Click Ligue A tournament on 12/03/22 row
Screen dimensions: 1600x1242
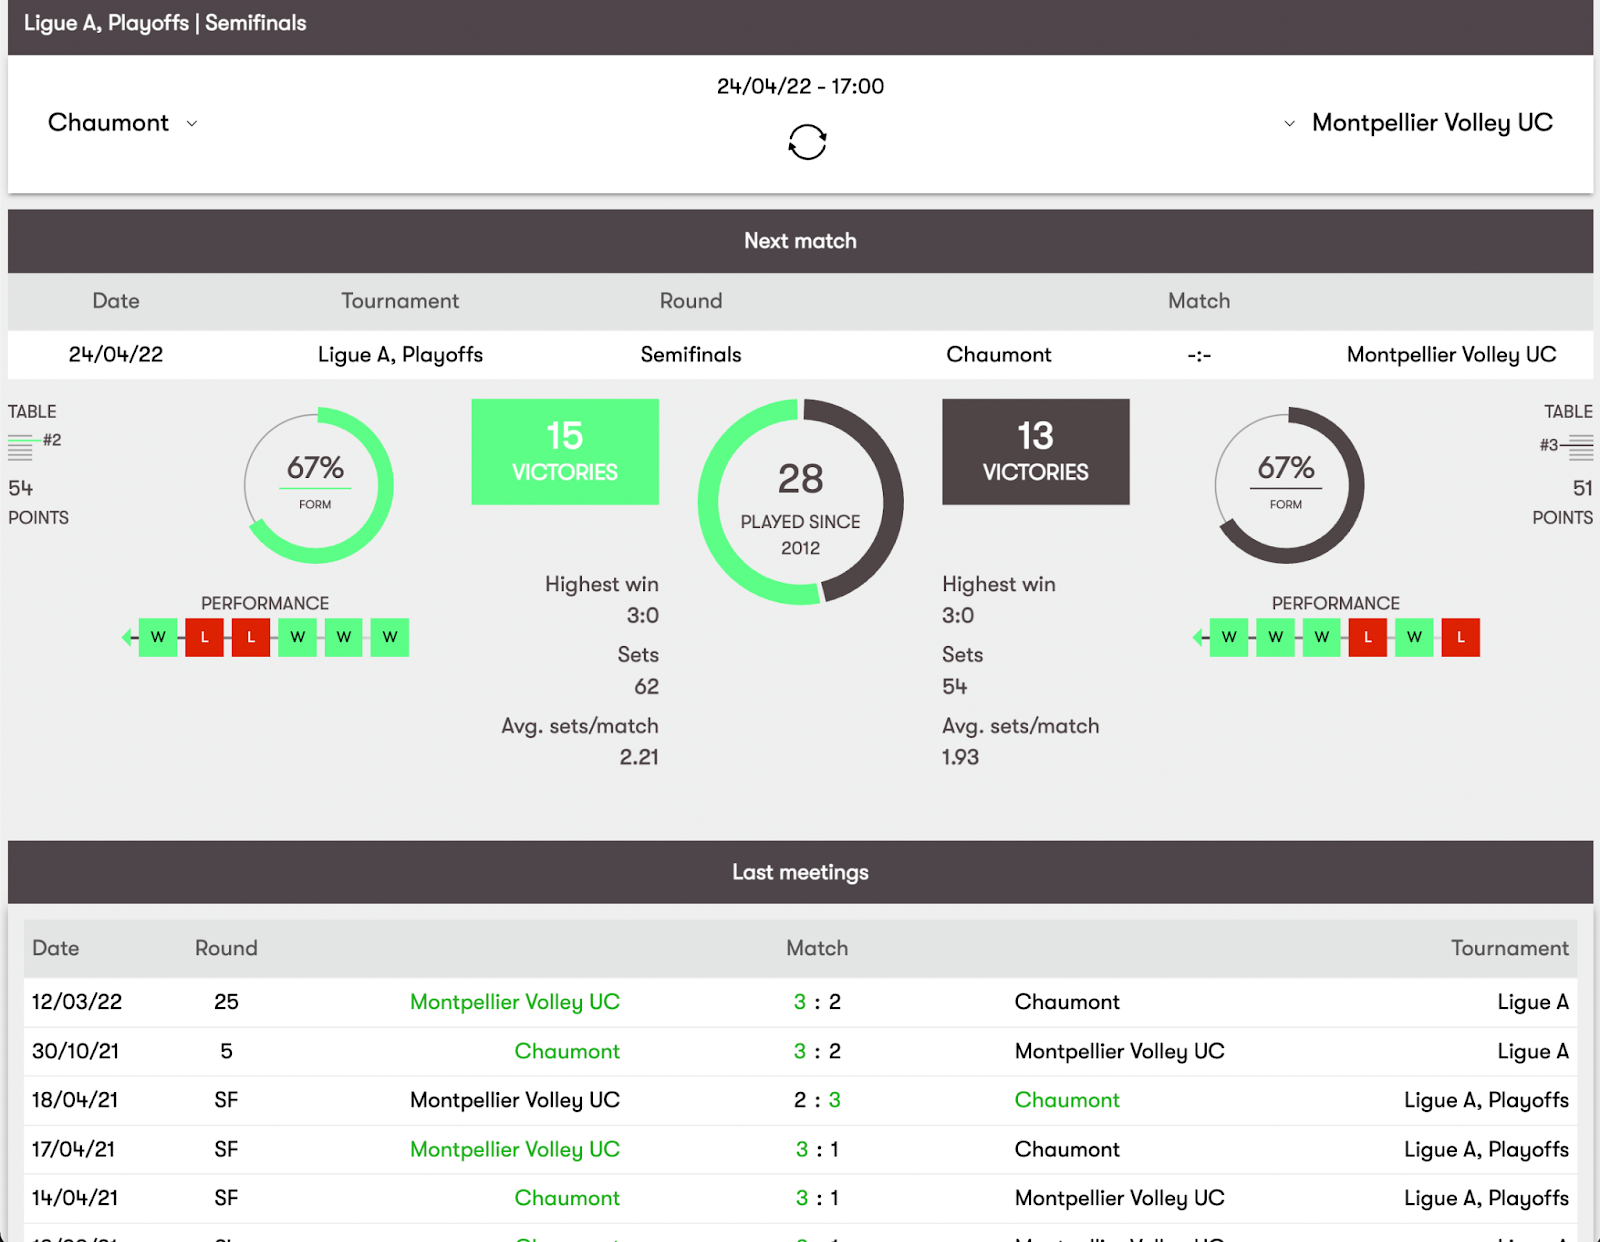point(1533,1002)
